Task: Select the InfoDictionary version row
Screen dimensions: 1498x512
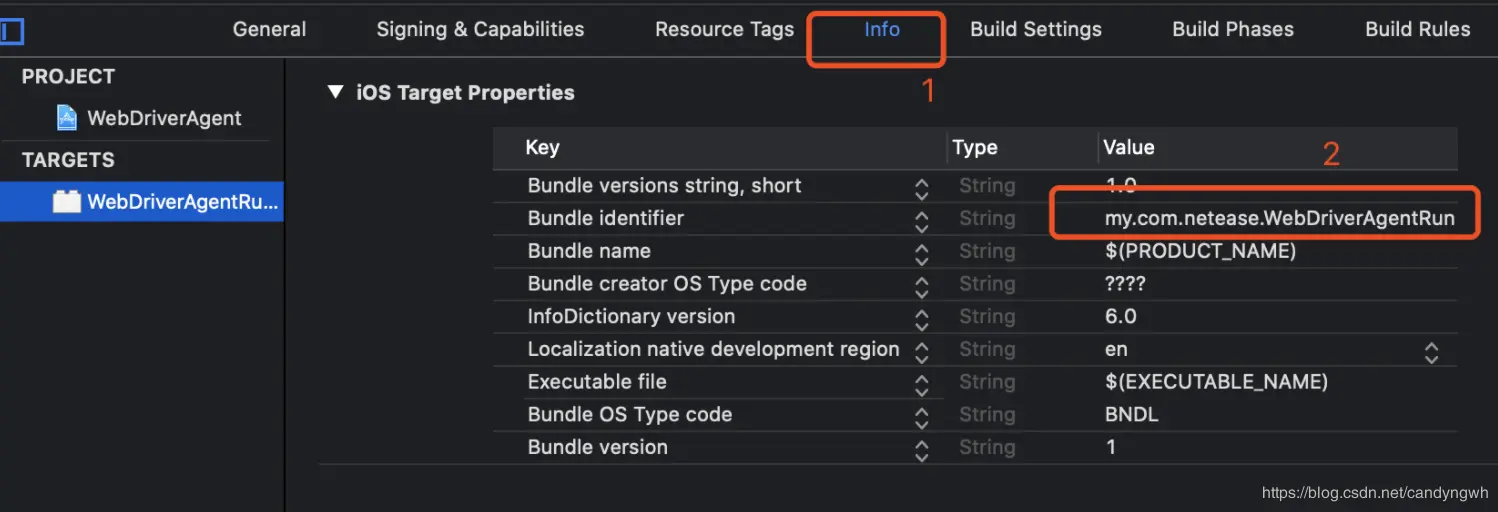Action: pyautogui.click(x=631, y=317)
